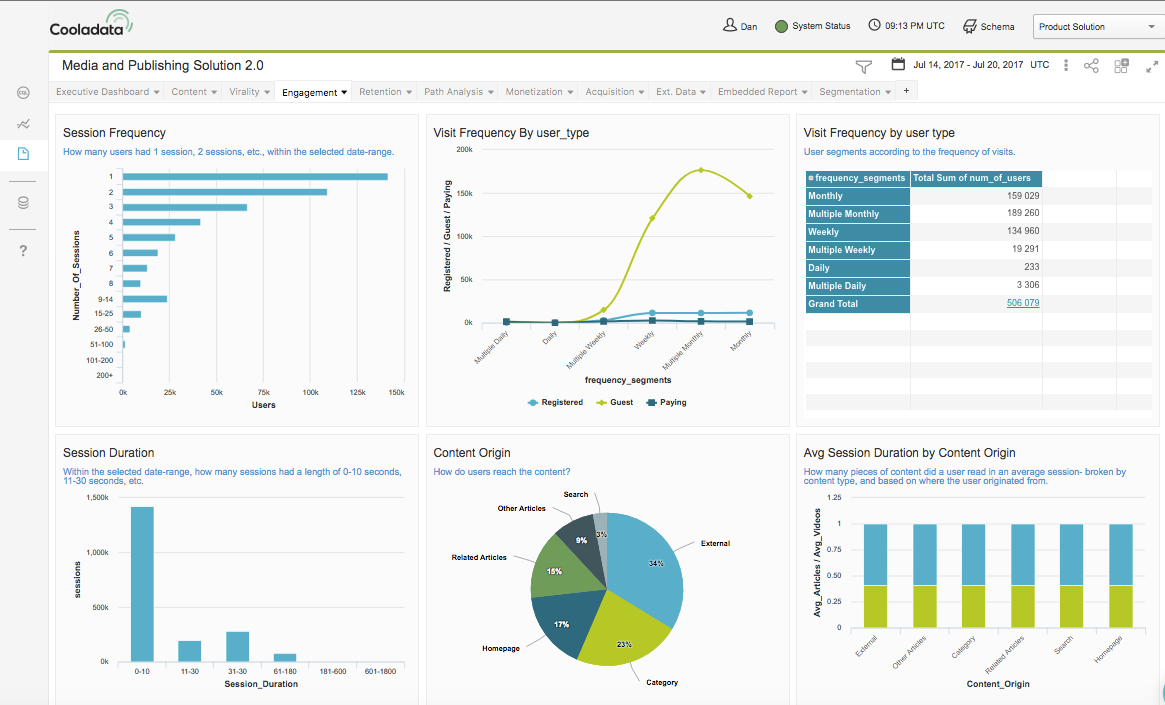Expand the Content tab dropdown arrow
The image size is (1165, 705).
(214, 92)
